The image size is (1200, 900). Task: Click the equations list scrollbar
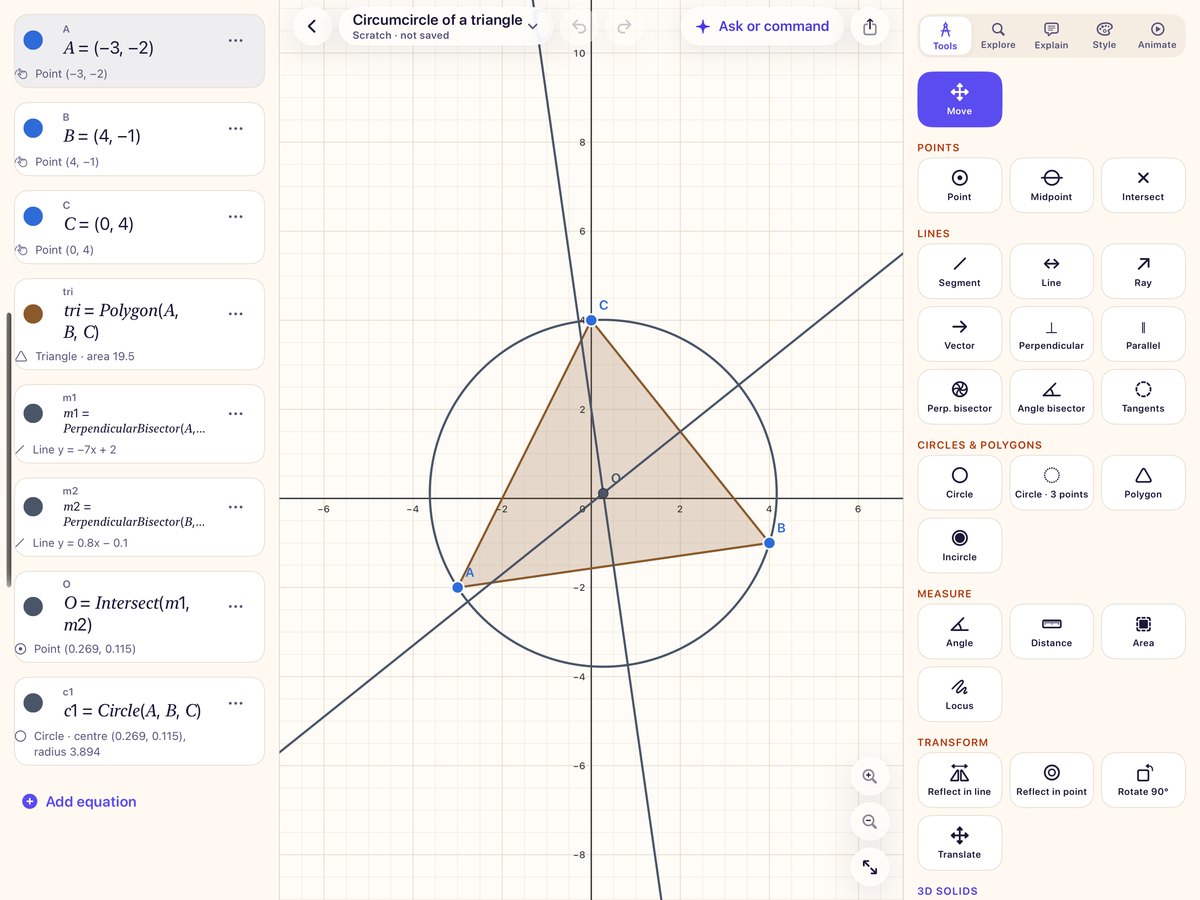pos(9,448)
